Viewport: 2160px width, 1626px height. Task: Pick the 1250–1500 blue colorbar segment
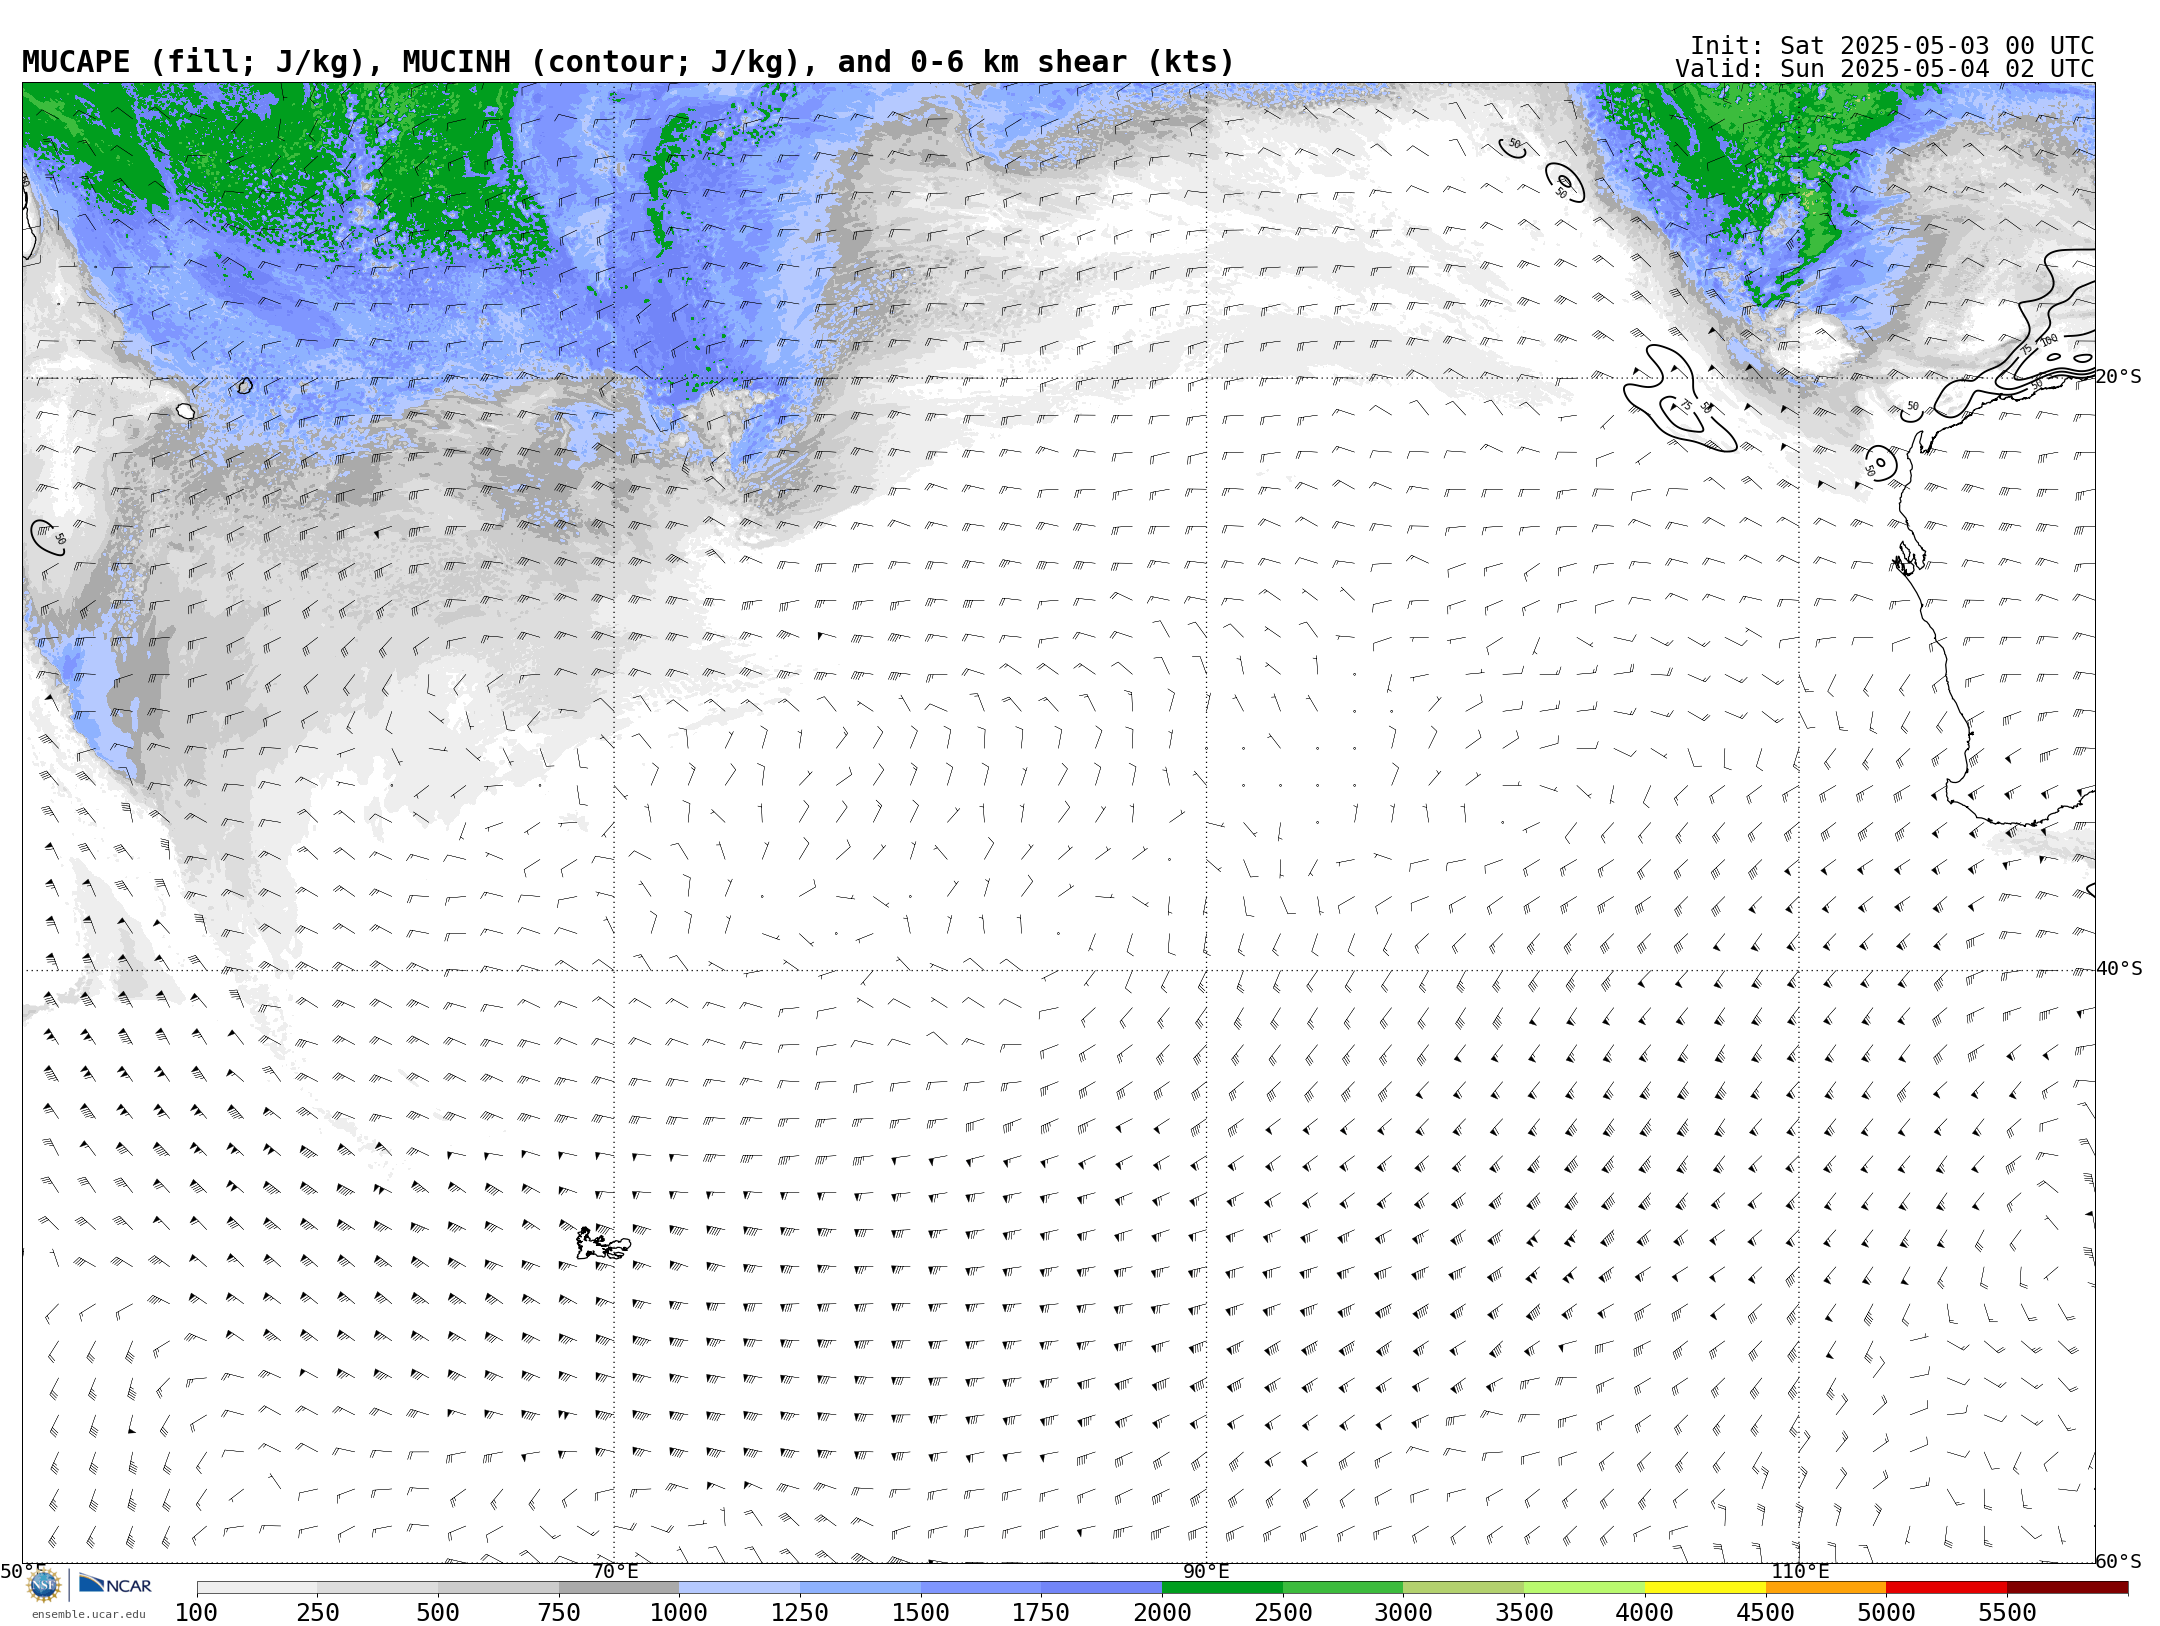pos(860,1588)
